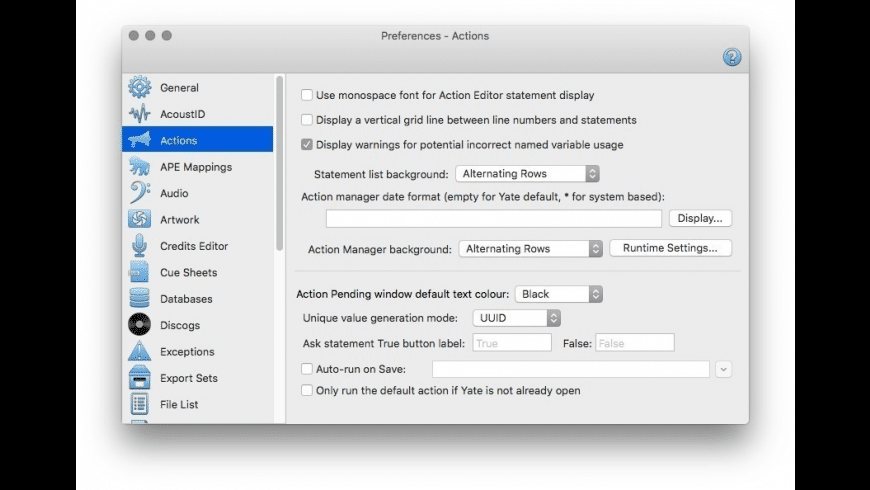Click the File List document icon
The height and width of the screenshot is (490, 870).
coord(139,404)
